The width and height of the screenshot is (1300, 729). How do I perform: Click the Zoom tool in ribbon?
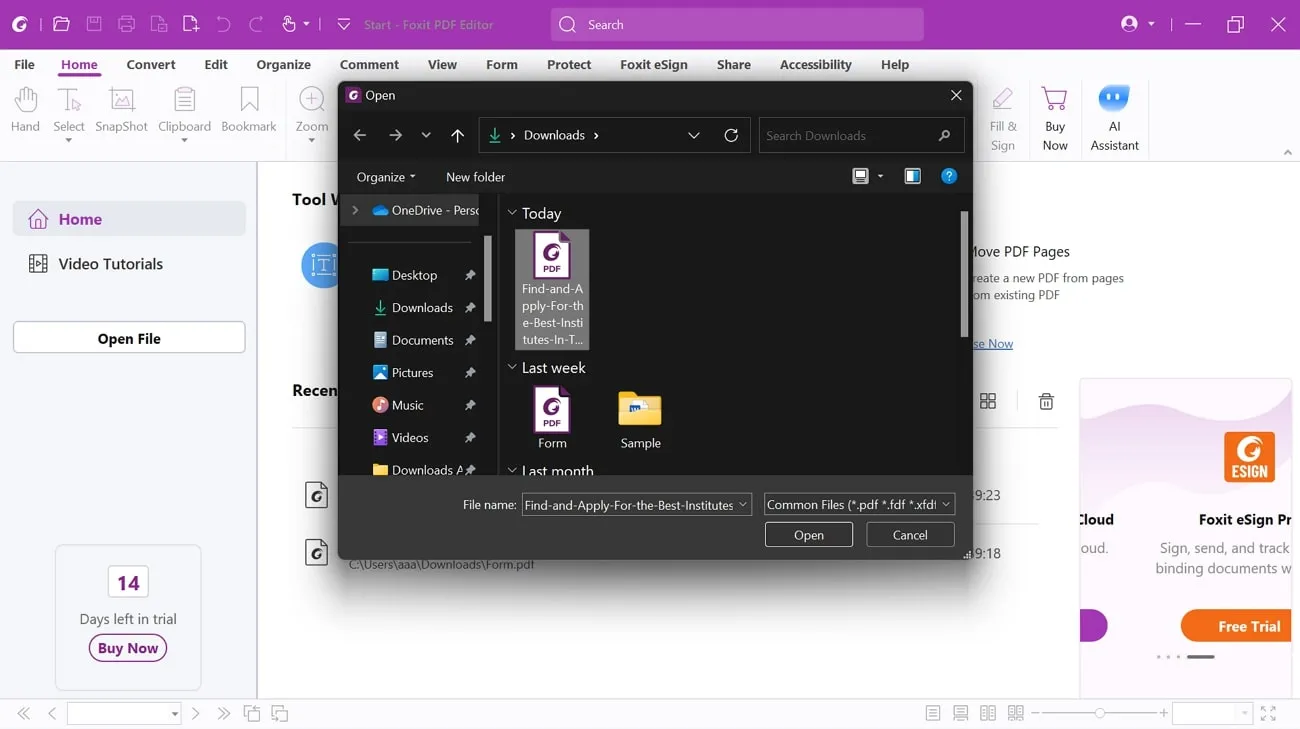312,113
